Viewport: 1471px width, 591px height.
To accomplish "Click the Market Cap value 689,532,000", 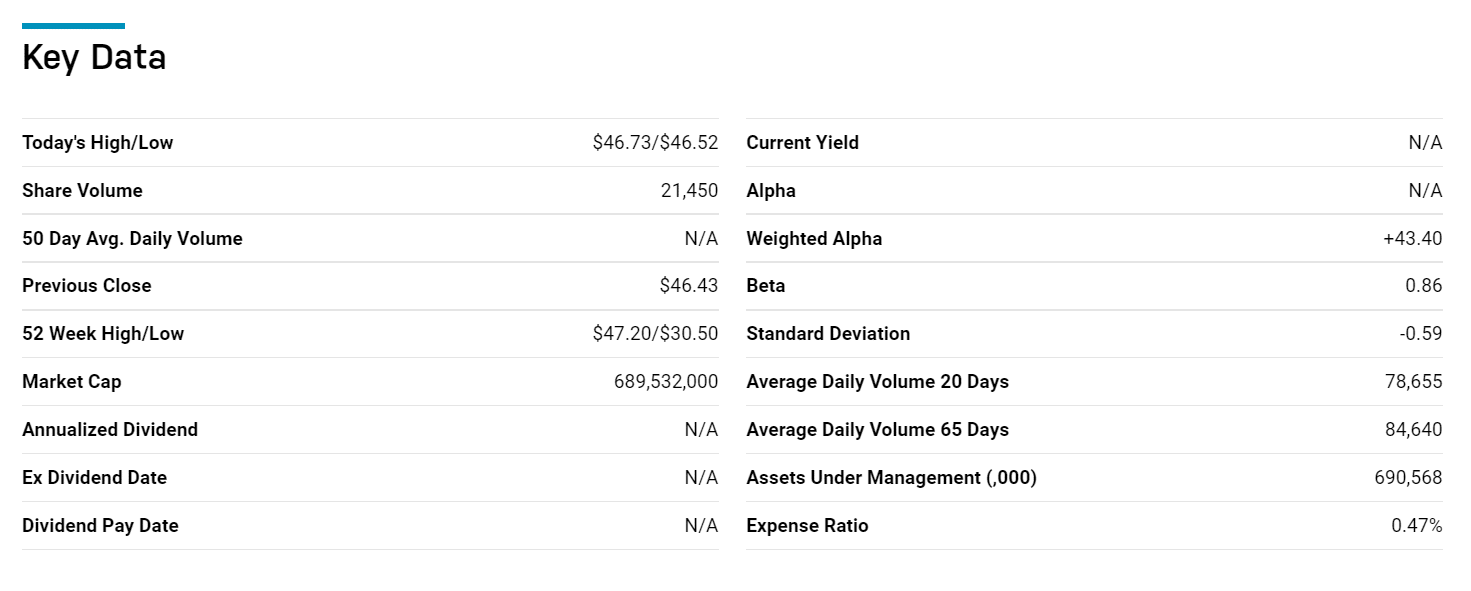I will [666, 382].
